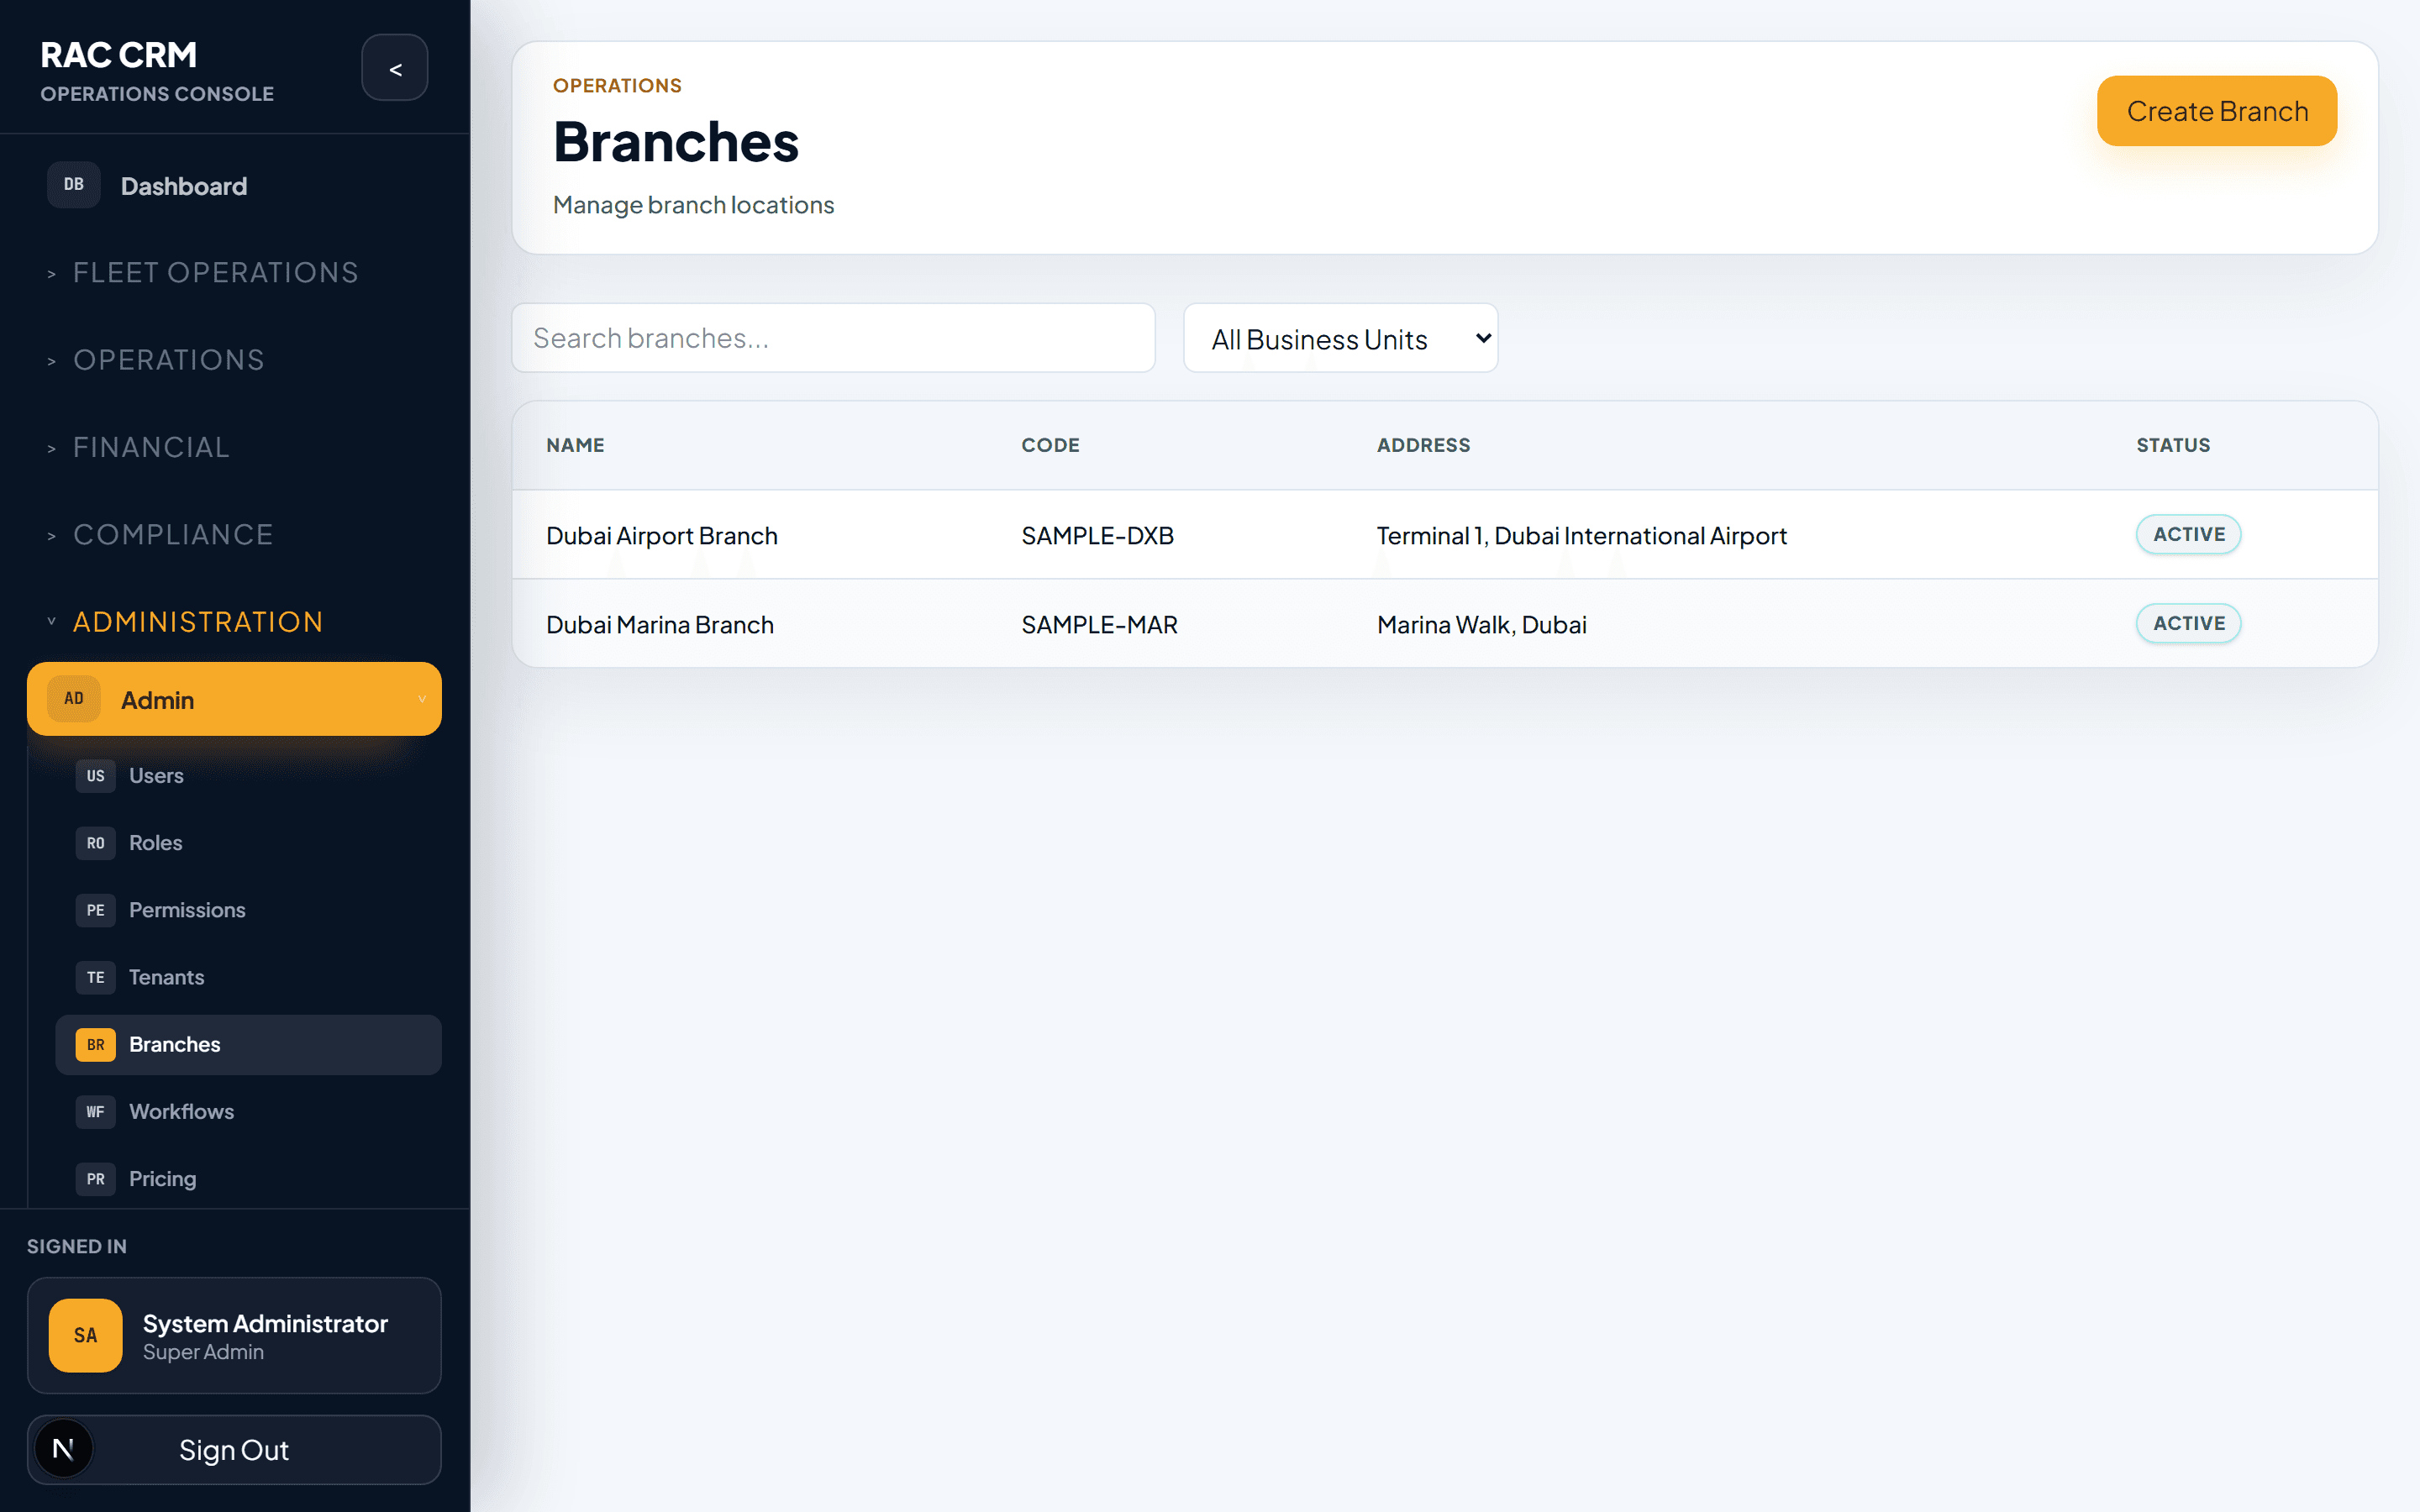The width and height of the screenshot is (2420, 1512).
Task: Click the SAMPLE-DXB code cell
Action: (x=1097, y=535)
